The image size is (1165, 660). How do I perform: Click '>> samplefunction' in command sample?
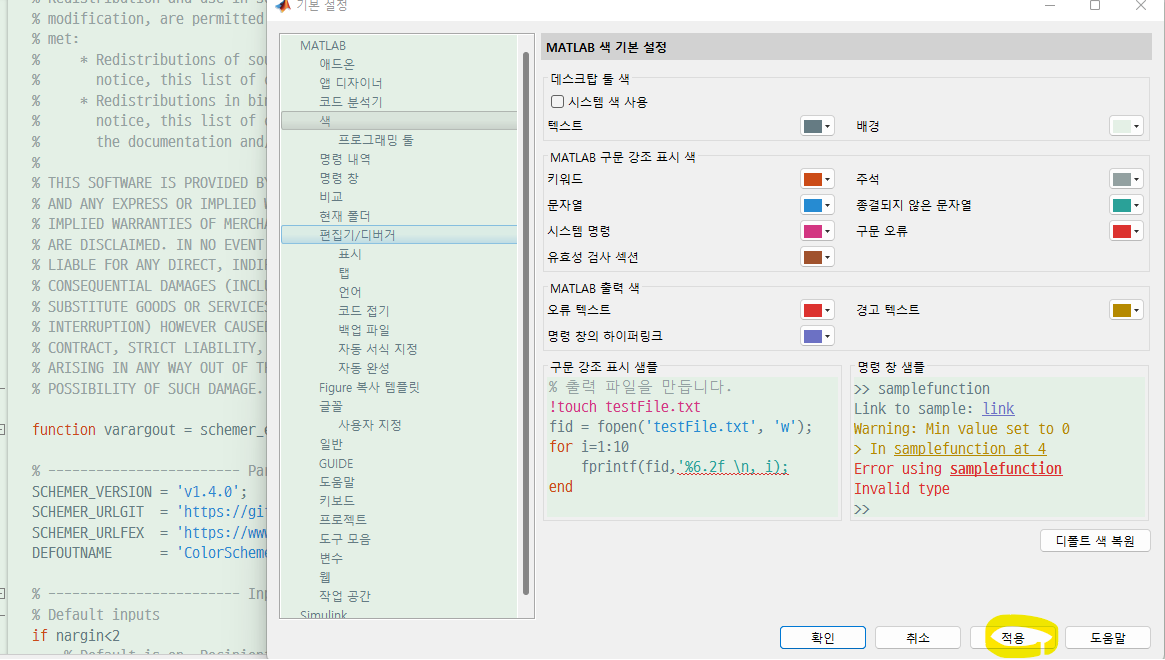[x=922, y=389]
